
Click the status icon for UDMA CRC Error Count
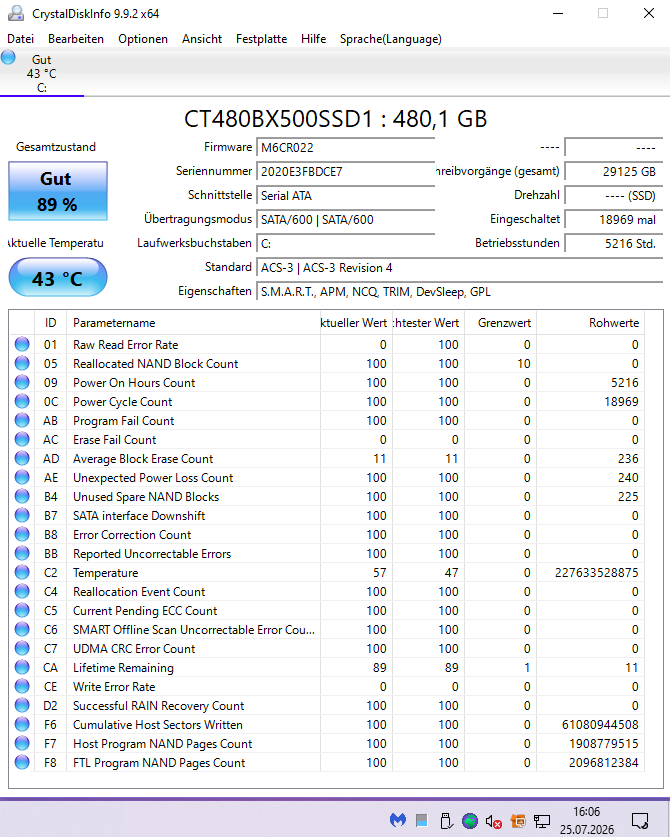pos(22,649)
